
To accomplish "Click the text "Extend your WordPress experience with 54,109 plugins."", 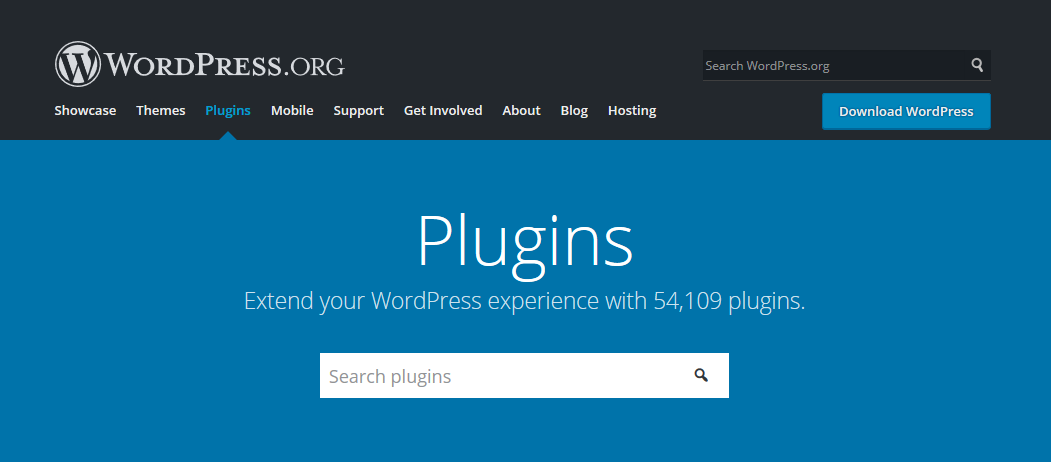I will tap(525, 301).
